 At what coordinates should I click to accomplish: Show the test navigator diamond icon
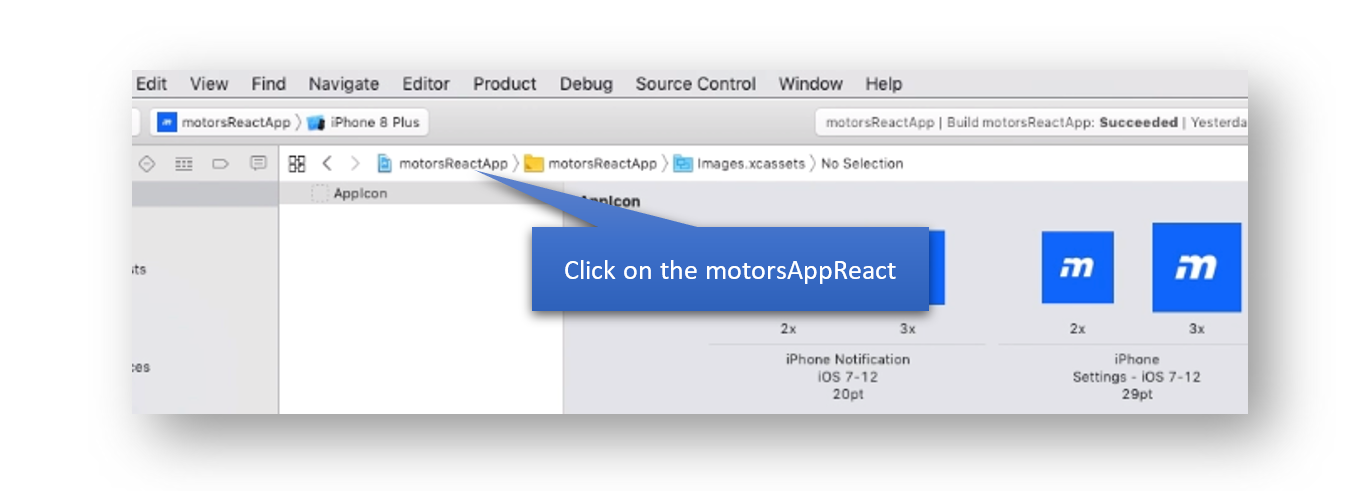(147, 163)
